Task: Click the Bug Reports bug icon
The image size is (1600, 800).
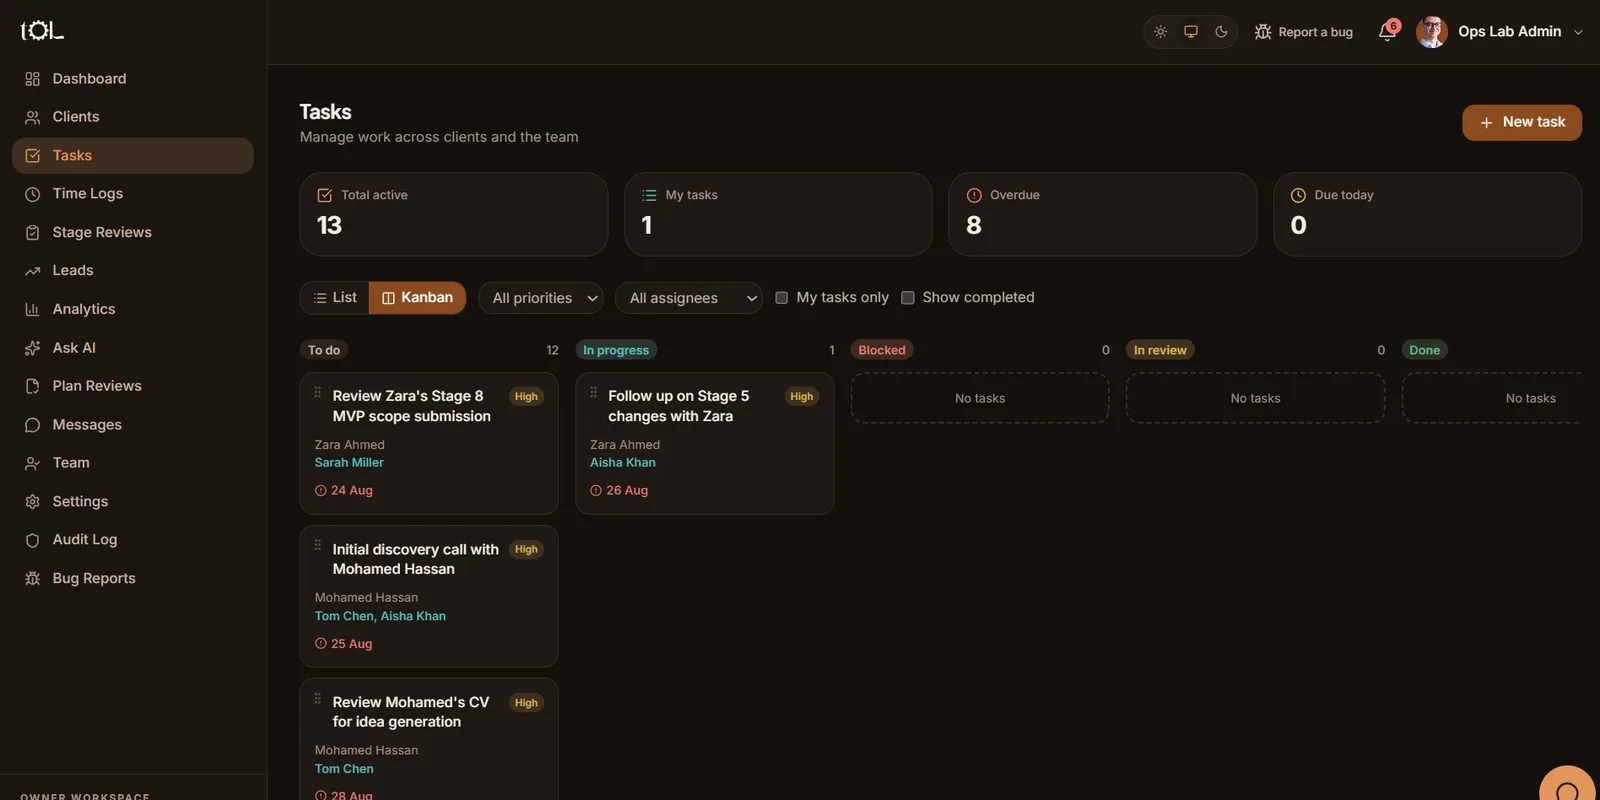Action: tap(32, 578)
